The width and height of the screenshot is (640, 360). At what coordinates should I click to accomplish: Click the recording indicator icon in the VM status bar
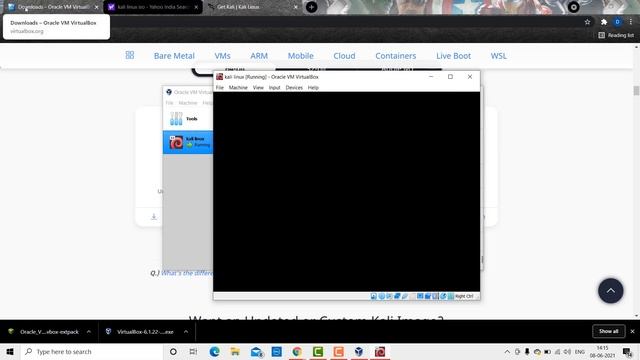[428, 296]
